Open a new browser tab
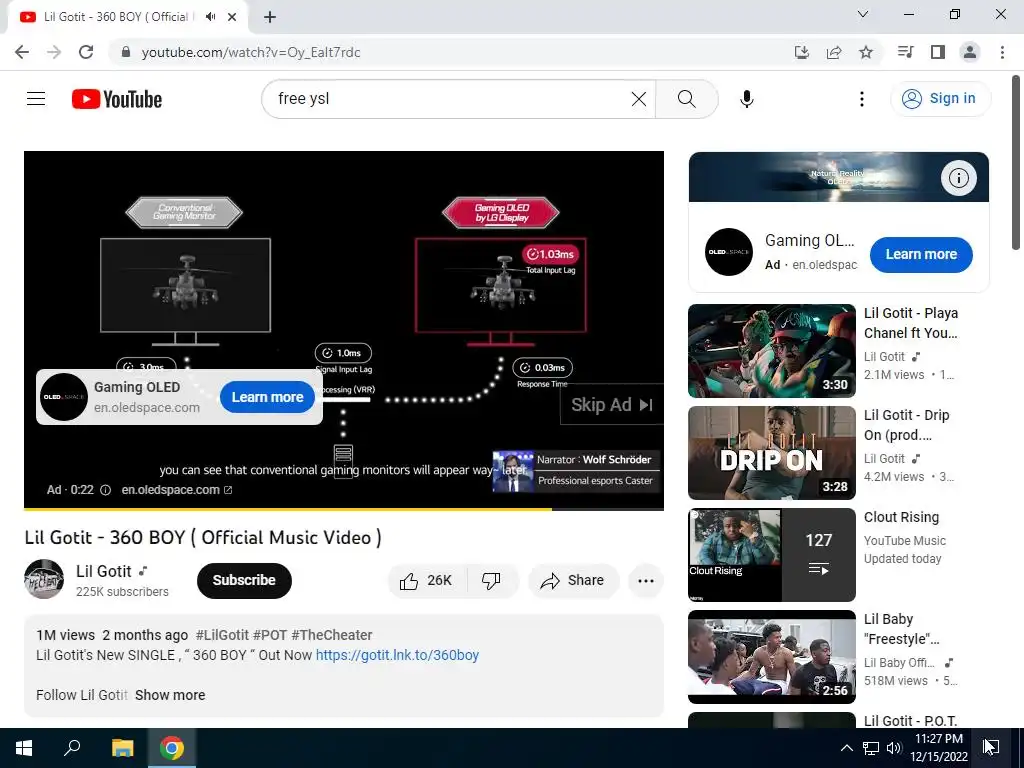 [x=270, y=17]
